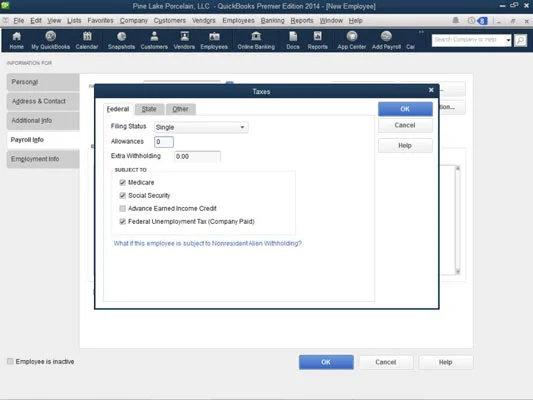Open Online Banking icon

pos(256,40)
